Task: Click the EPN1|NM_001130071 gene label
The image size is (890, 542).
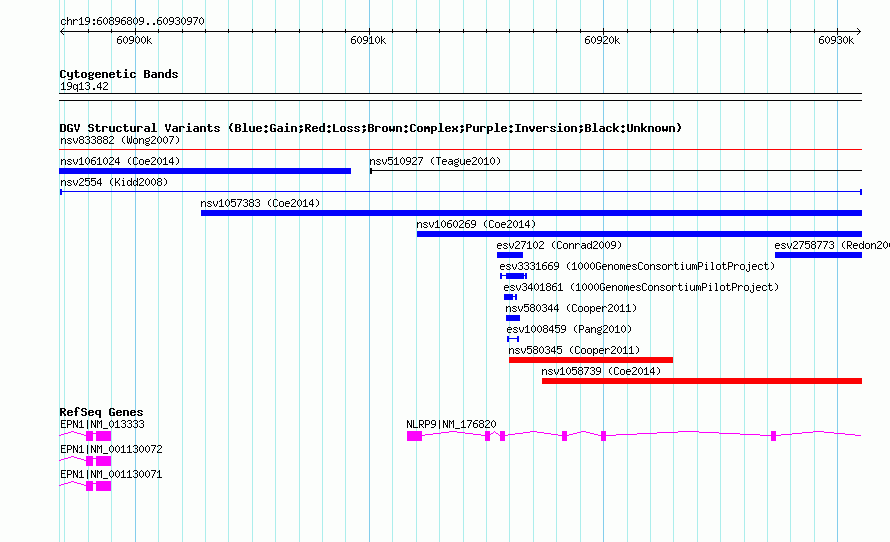Action: [111, 474]
